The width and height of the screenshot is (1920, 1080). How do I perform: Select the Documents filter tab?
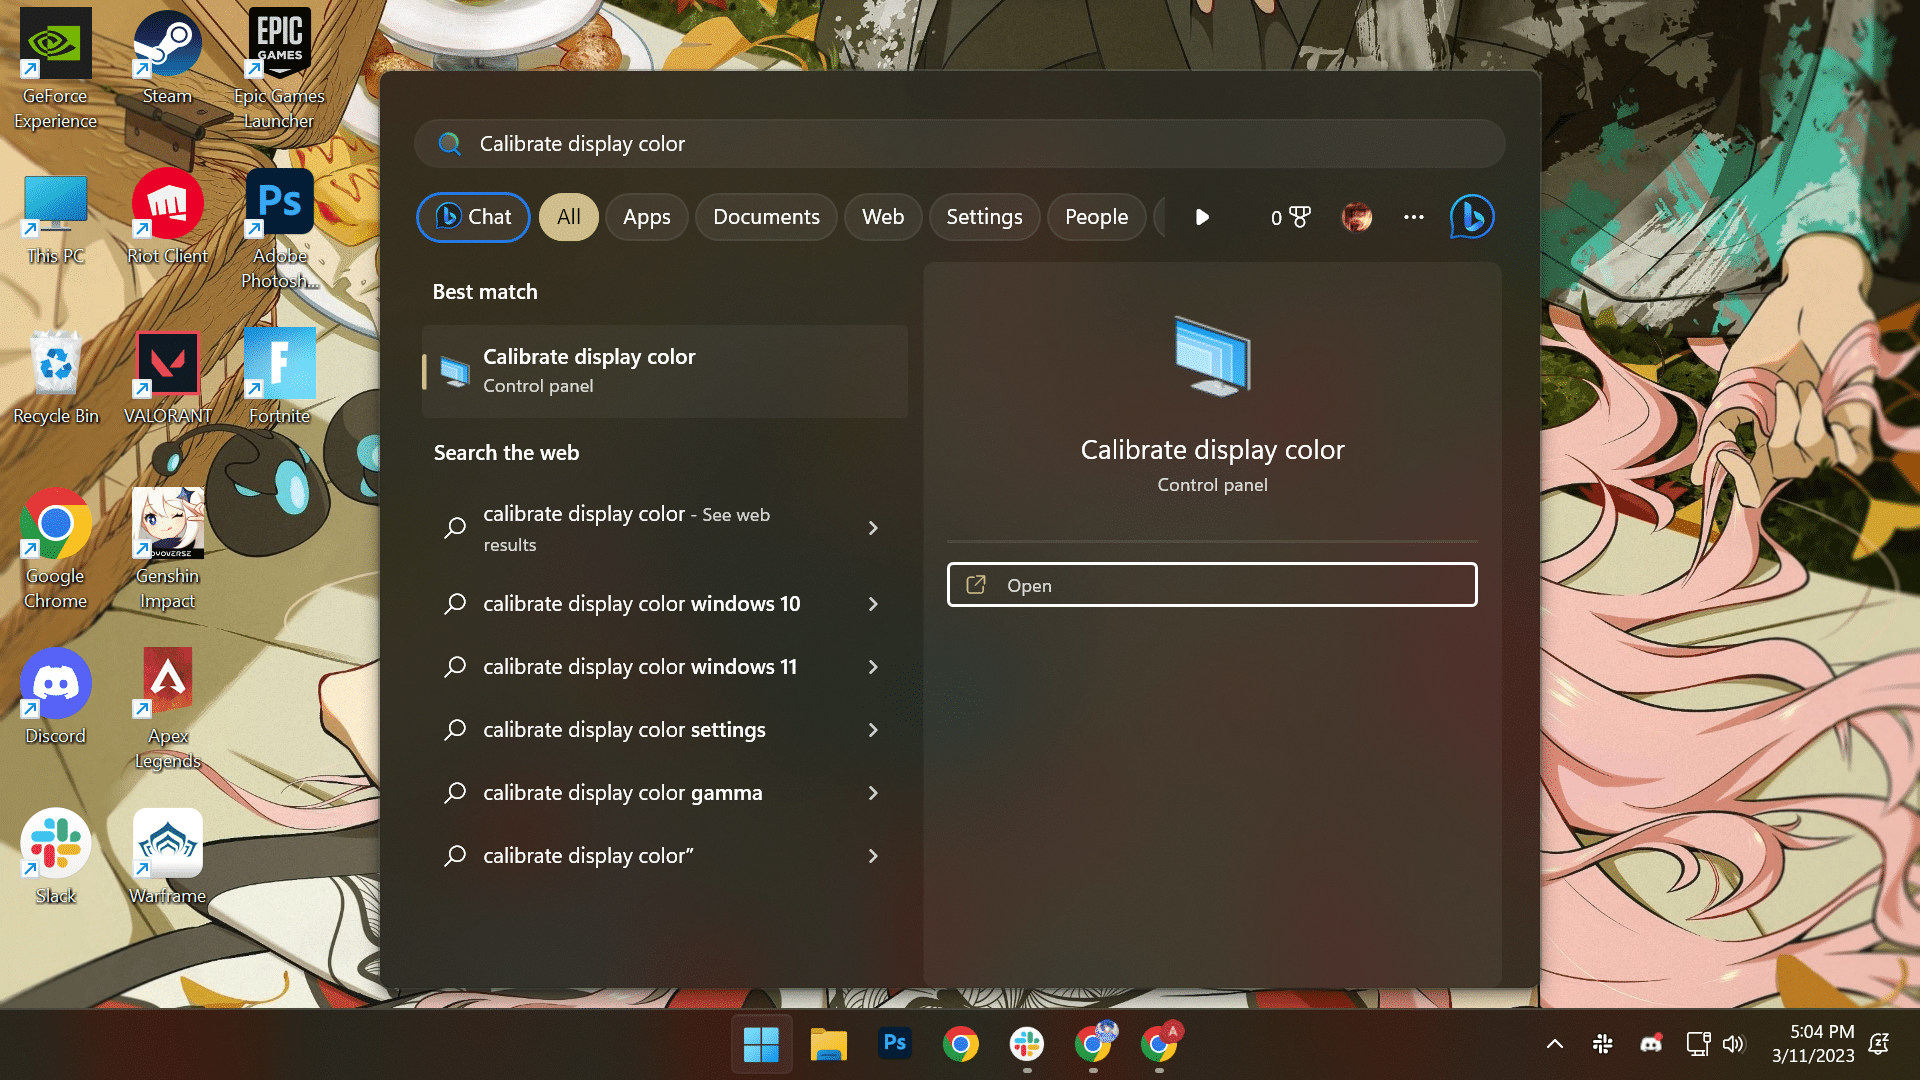pyautogui.click(x=766, y=217)
